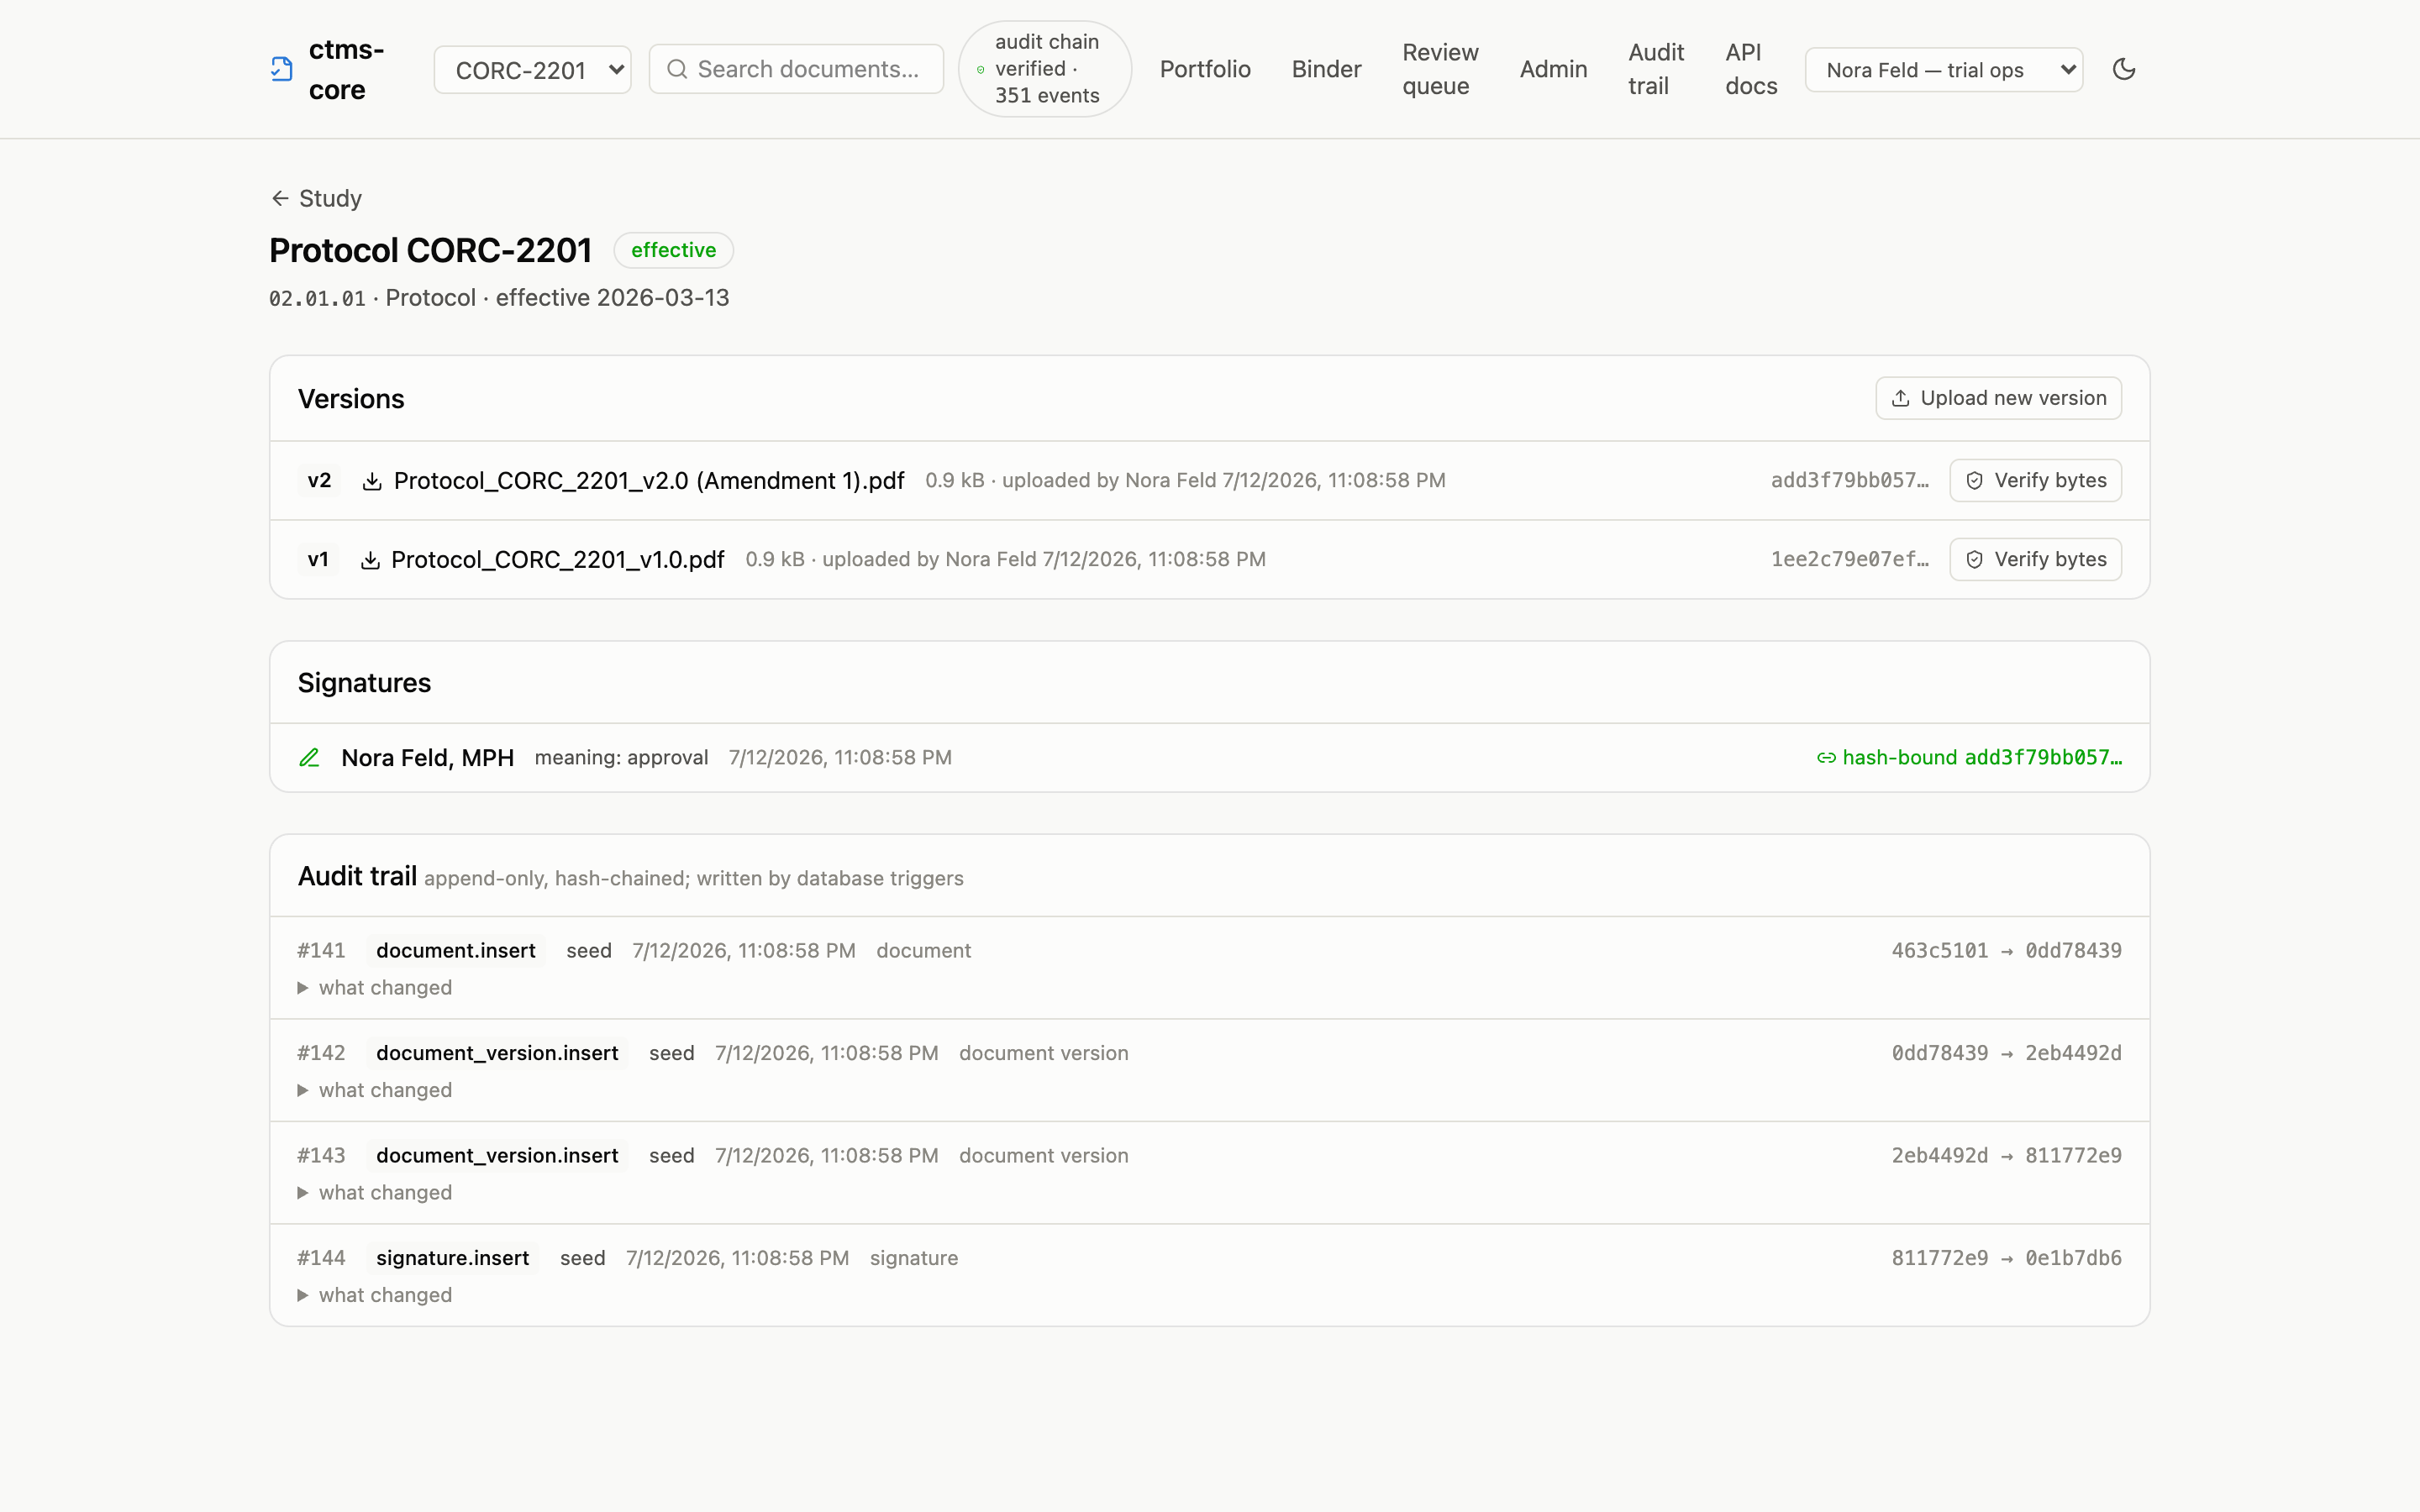Click hash chain 463c5101 → 0dd78439
The image size is (2420, 1512).
point(2006,951)
